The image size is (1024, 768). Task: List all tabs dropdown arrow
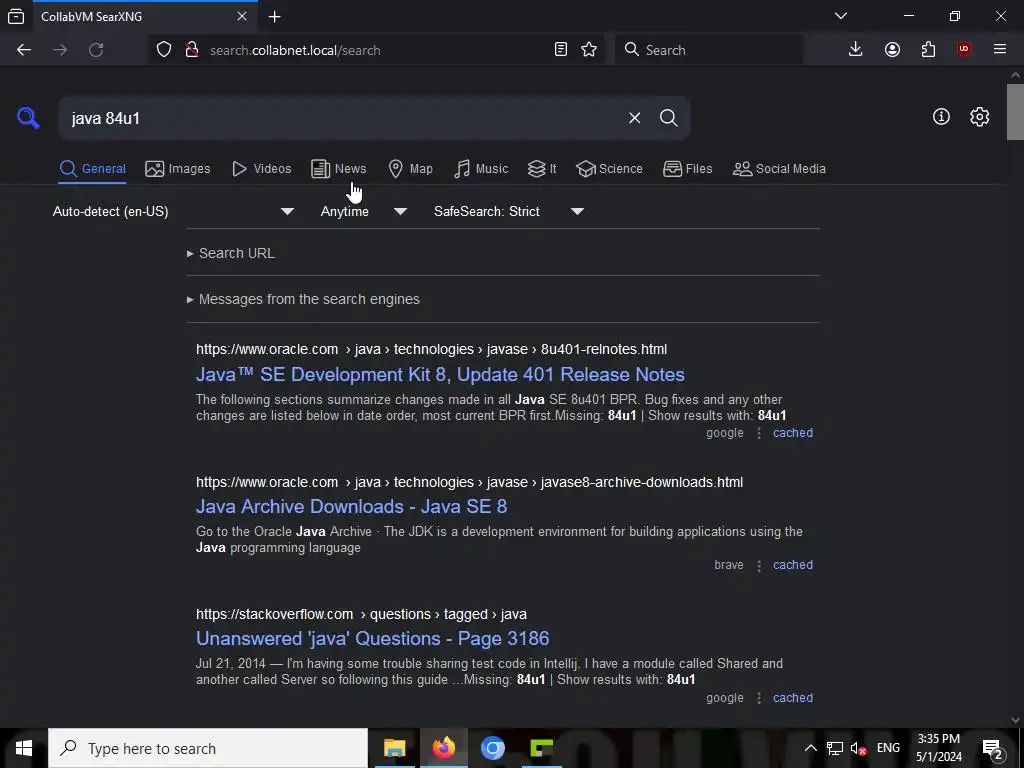pyautogui.click(x=841, y=16)
